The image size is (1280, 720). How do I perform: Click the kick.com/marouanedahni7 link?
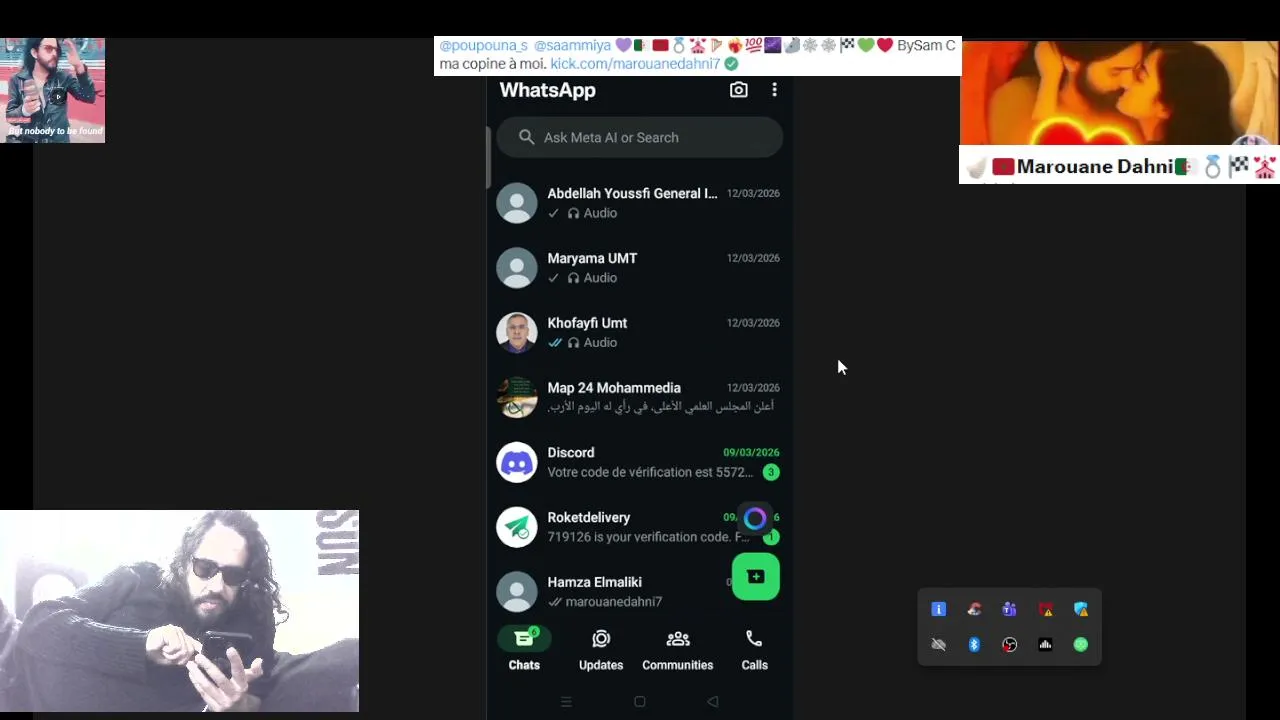(635, 63)
